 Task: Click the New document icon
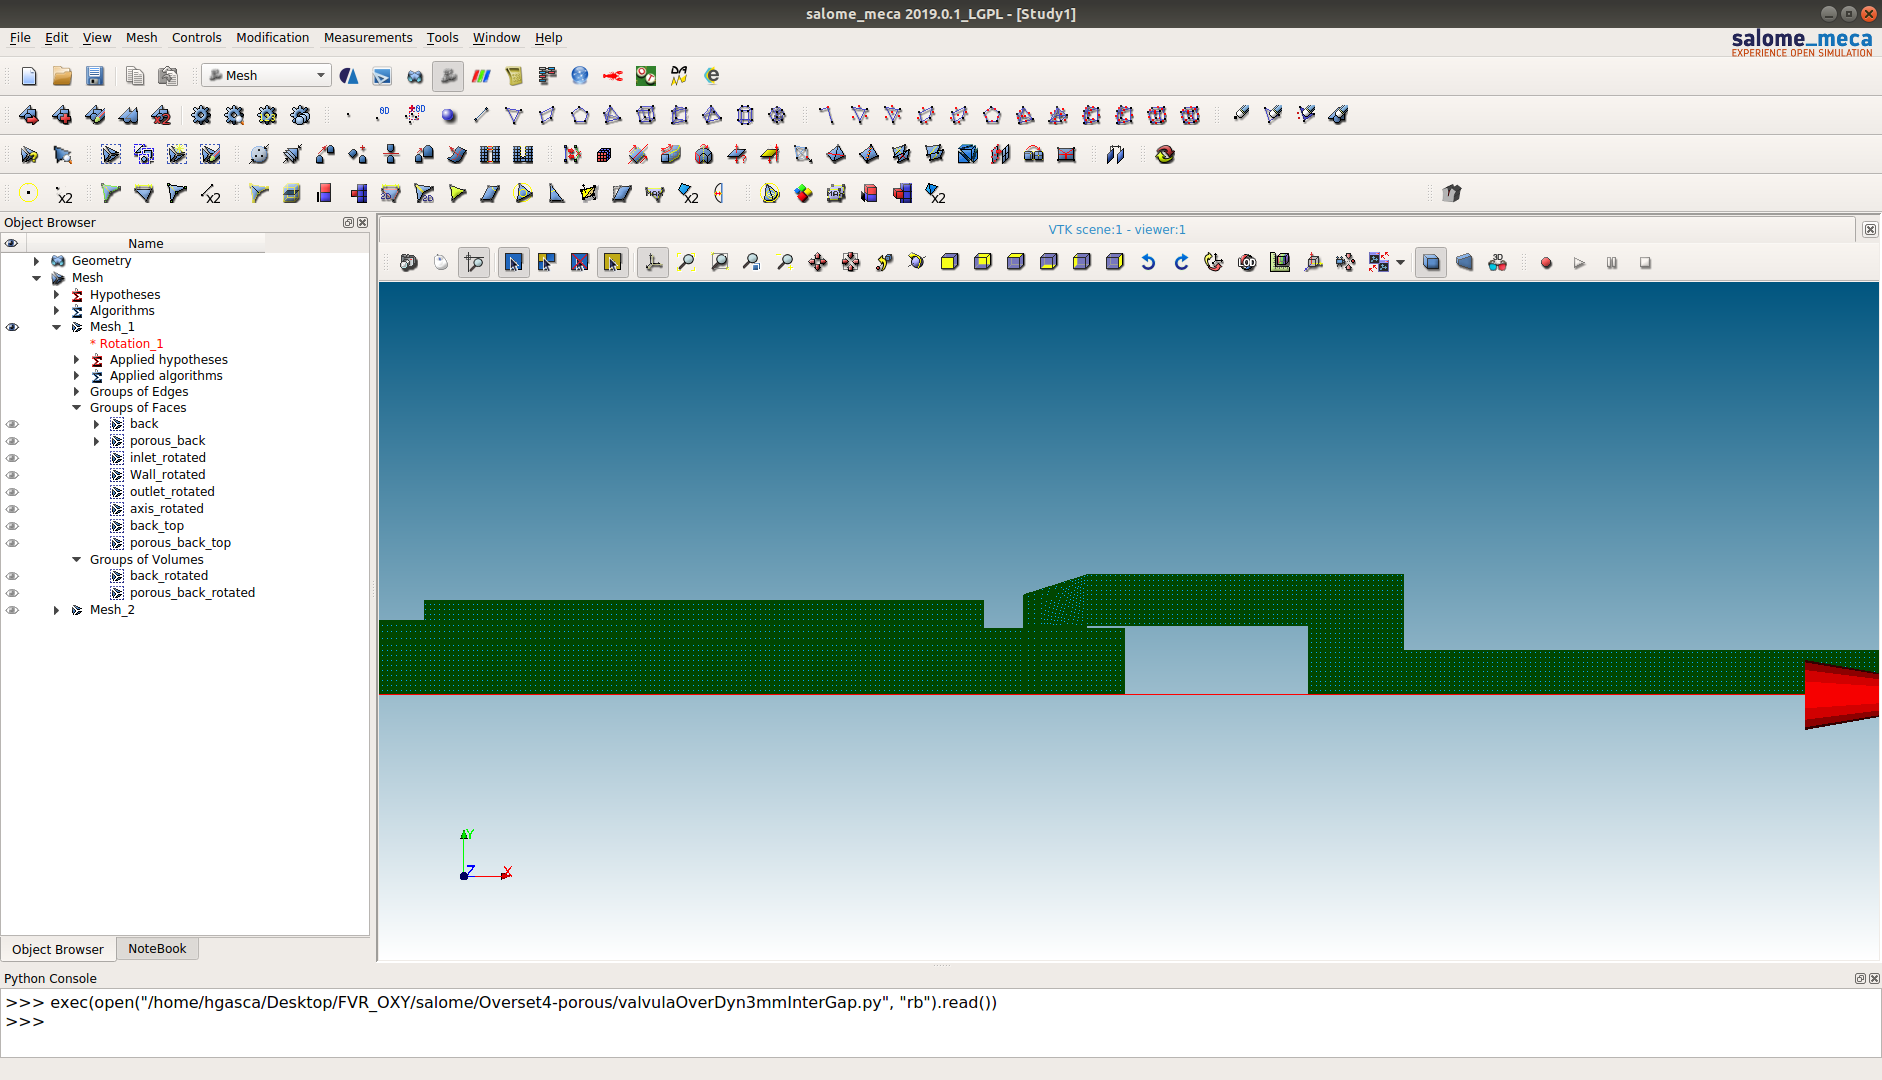coord(29,76)
